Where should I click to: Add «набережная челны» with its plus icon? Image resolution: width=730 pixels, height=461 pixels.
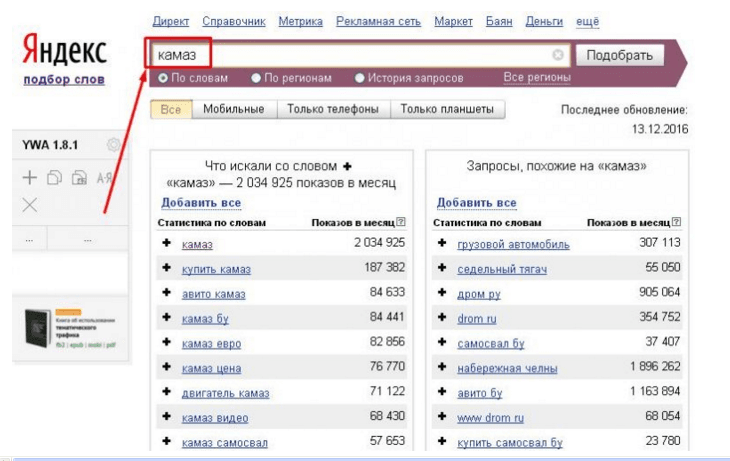click(x=442, y=366)
